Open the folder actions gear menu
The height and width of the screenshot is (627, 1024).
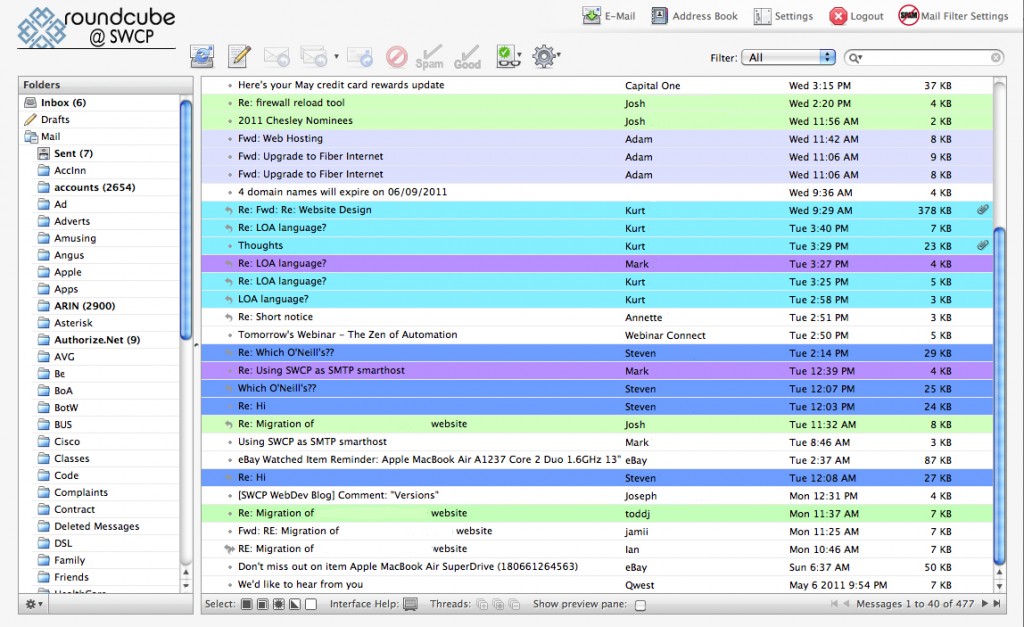point(34,605)
